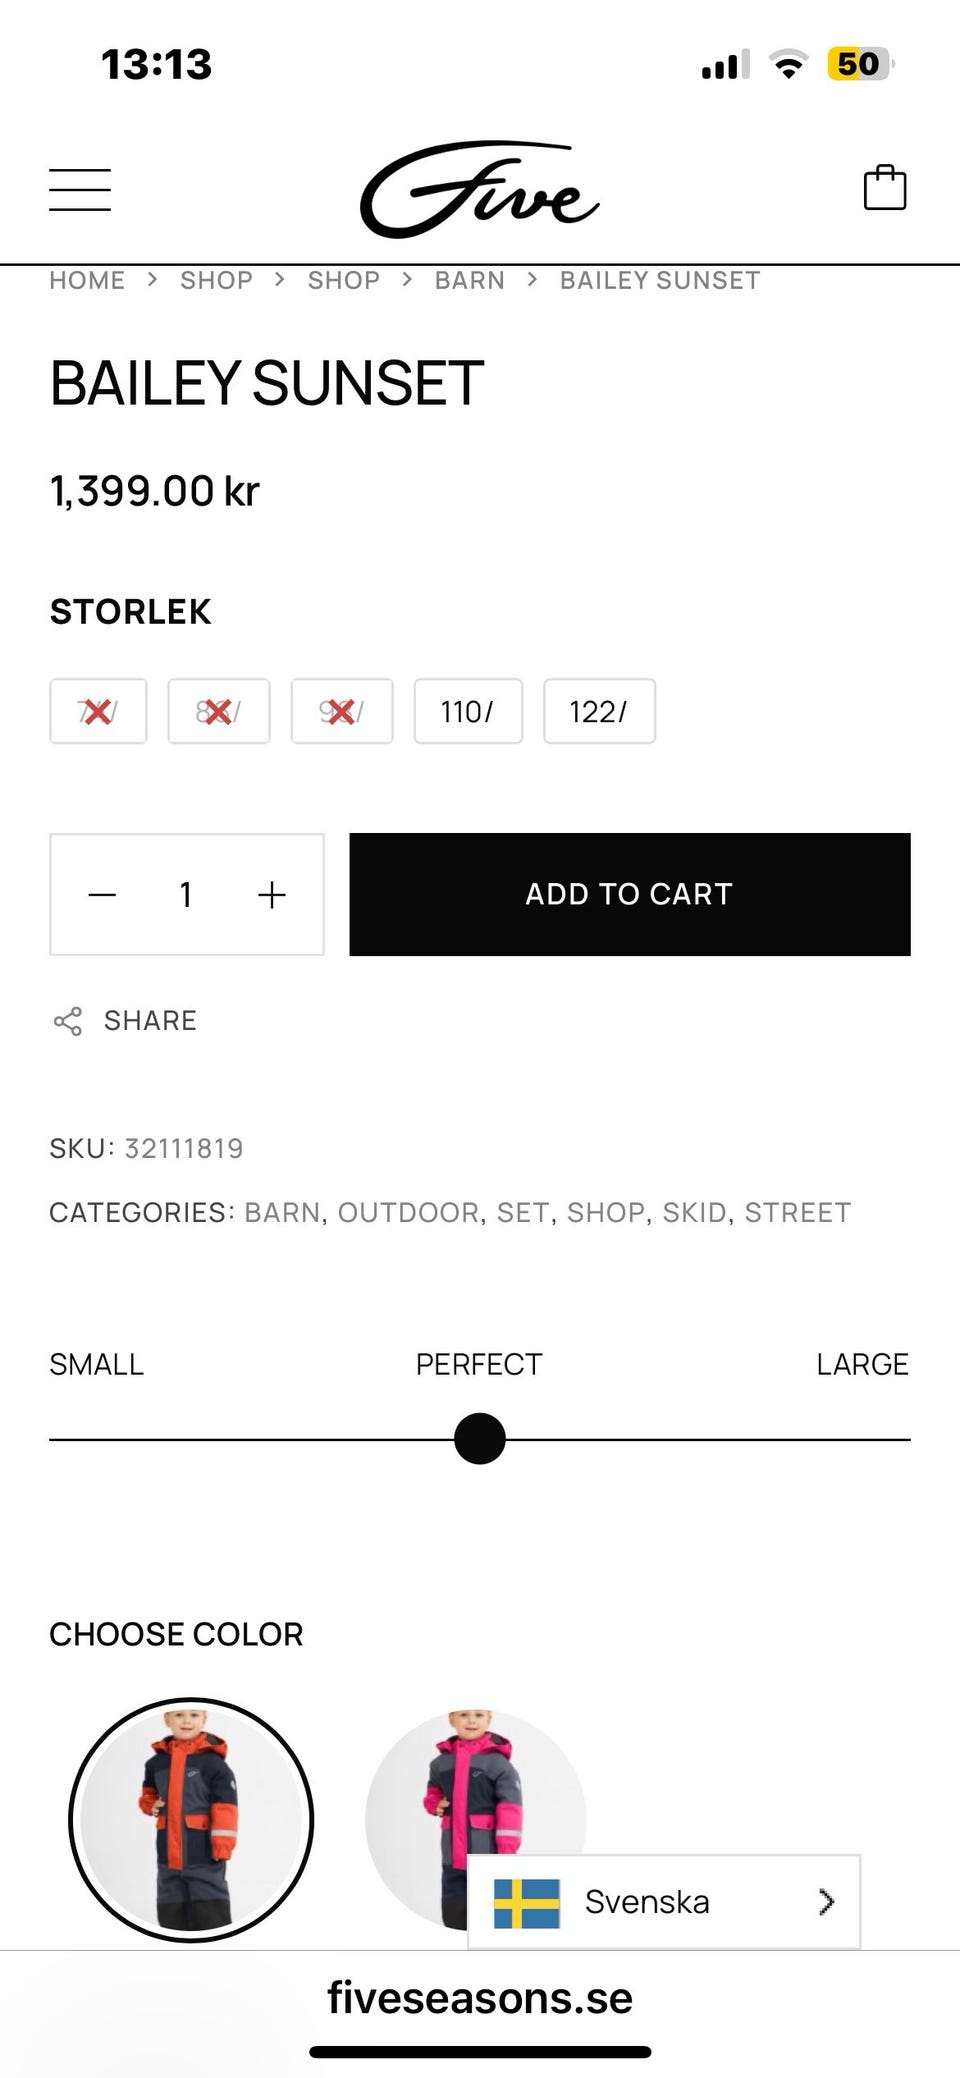Expand the Svenska language selector chevron

826,1902
